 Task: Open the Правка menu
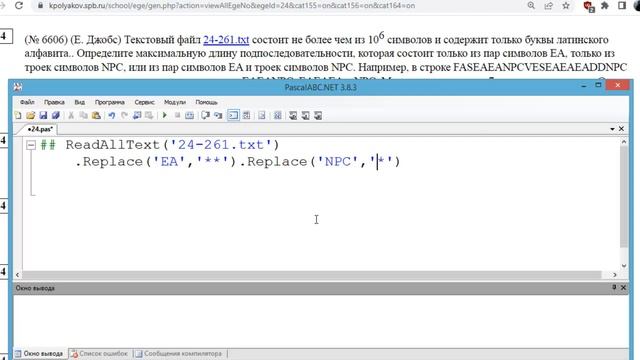tap(54, 102)
